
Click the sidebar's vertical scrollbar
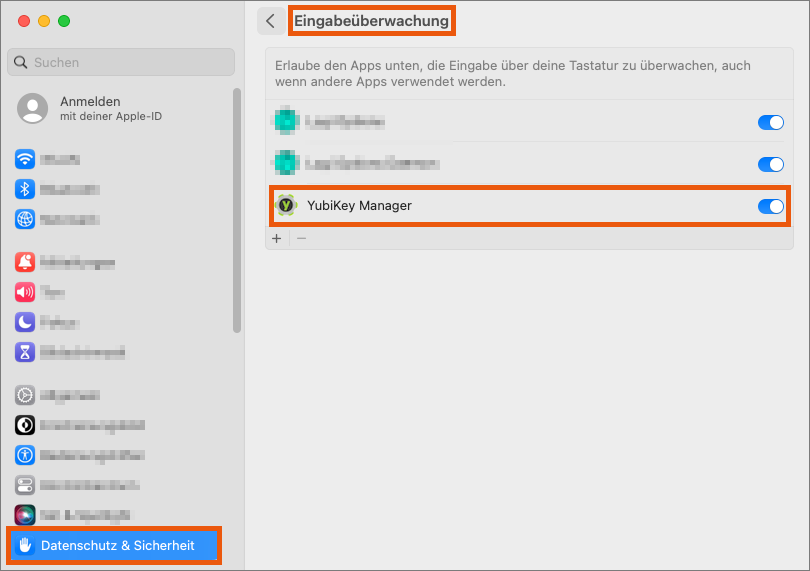237,210
